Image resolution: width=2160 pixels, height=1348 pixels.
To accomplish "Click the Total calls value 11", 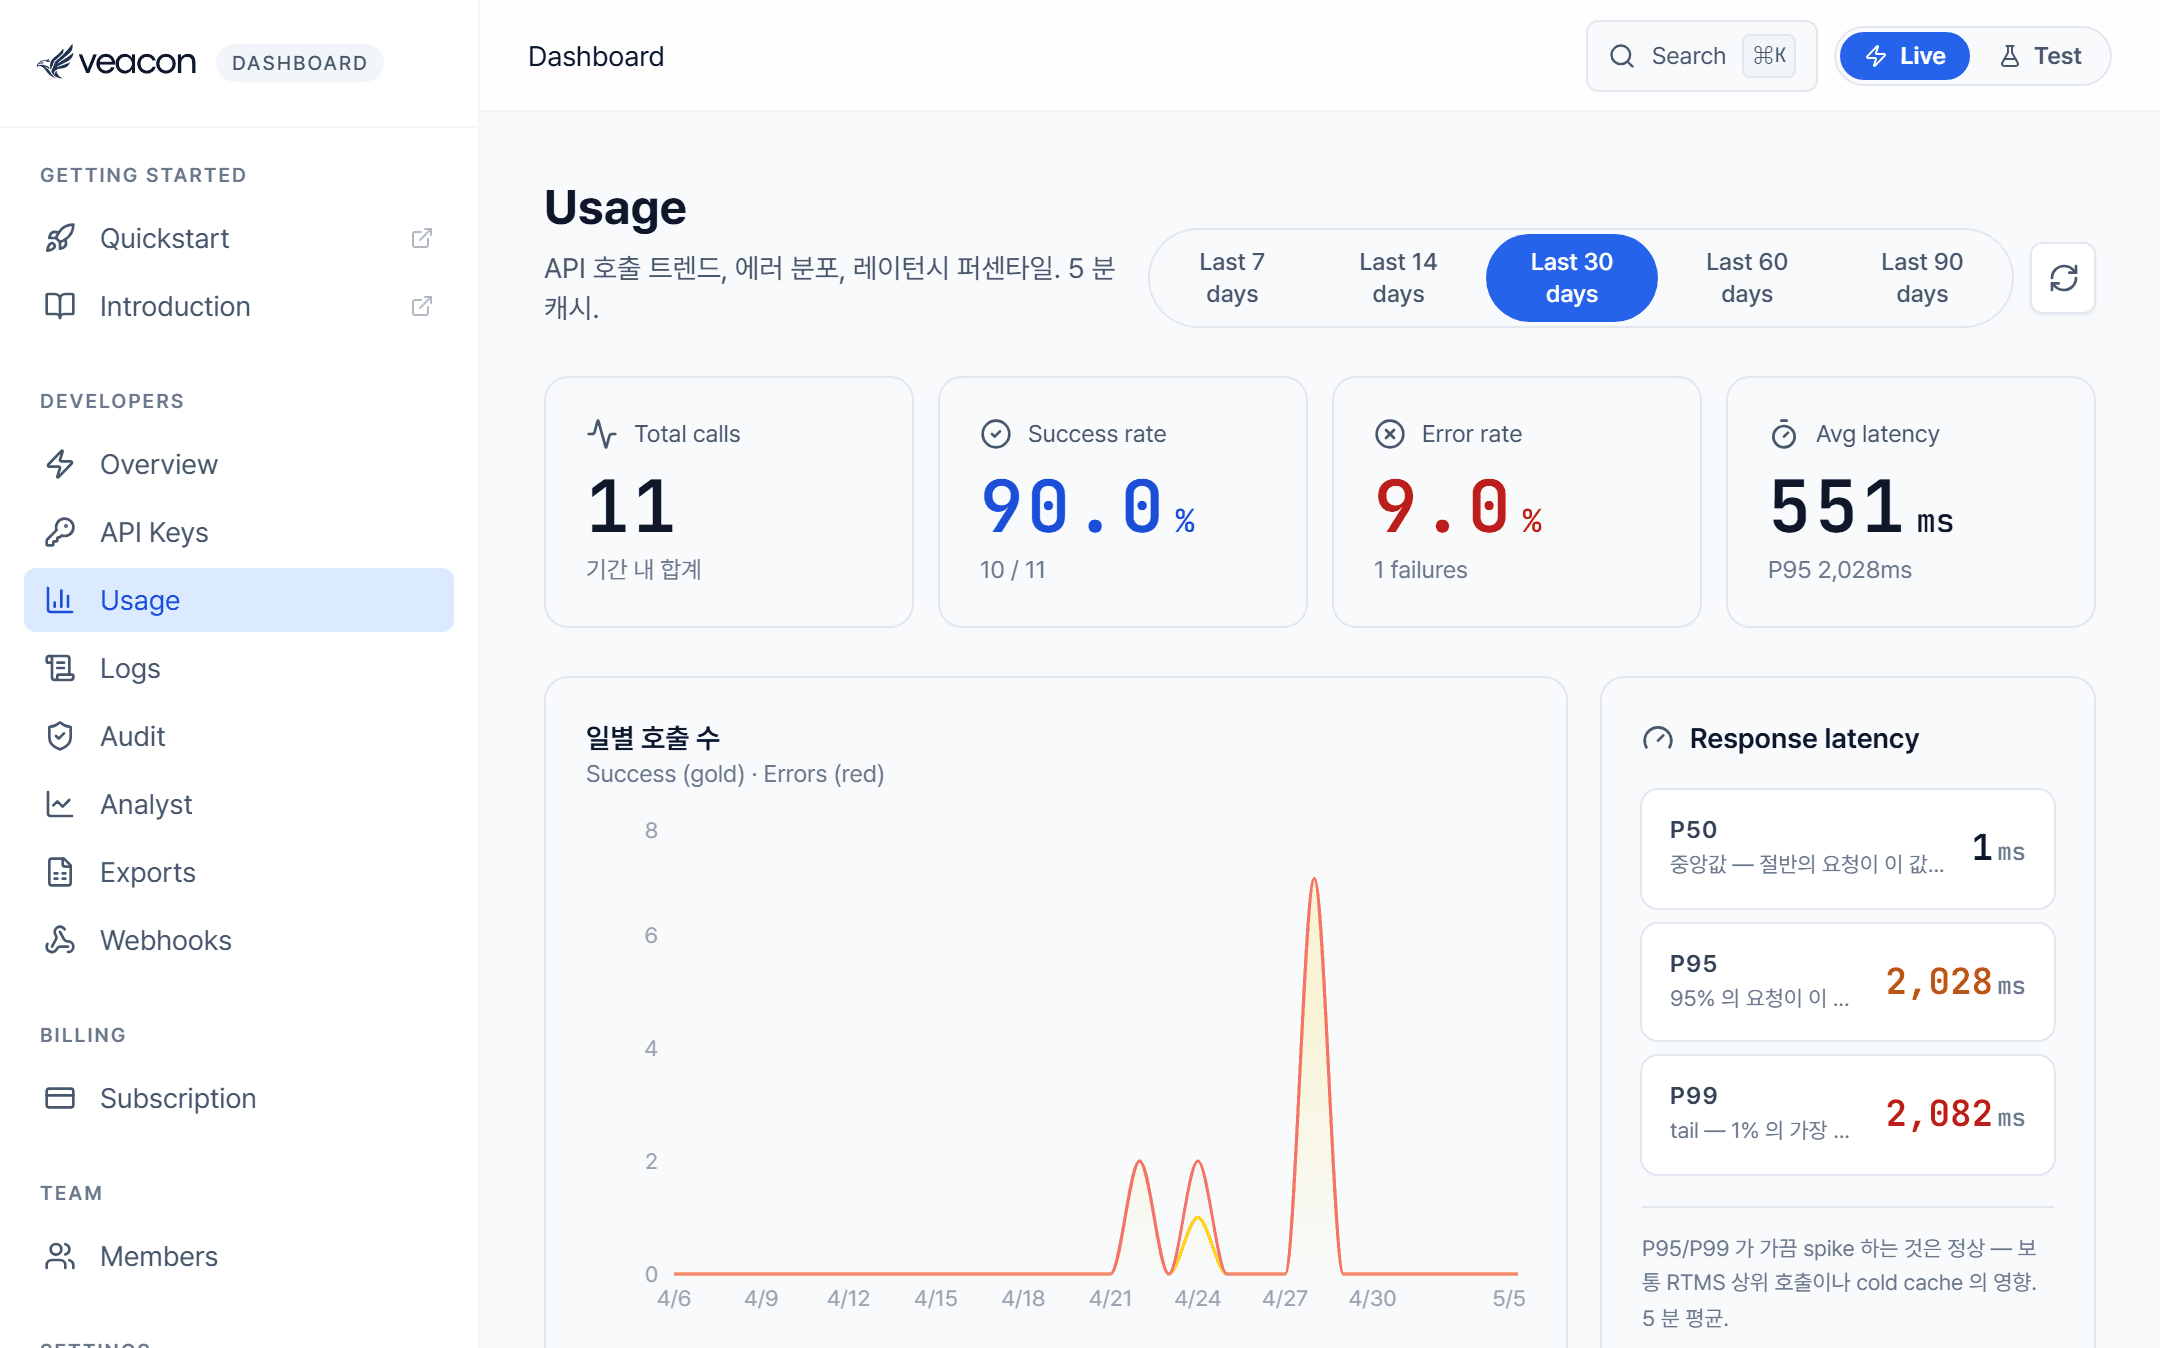I will coord(631,507).
